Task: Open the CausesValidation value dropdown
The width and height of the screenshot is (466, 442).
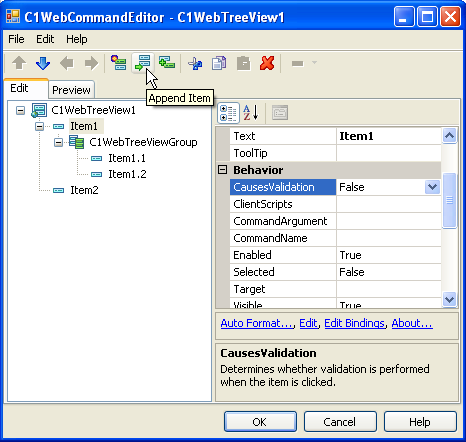Action: (432, 187)
